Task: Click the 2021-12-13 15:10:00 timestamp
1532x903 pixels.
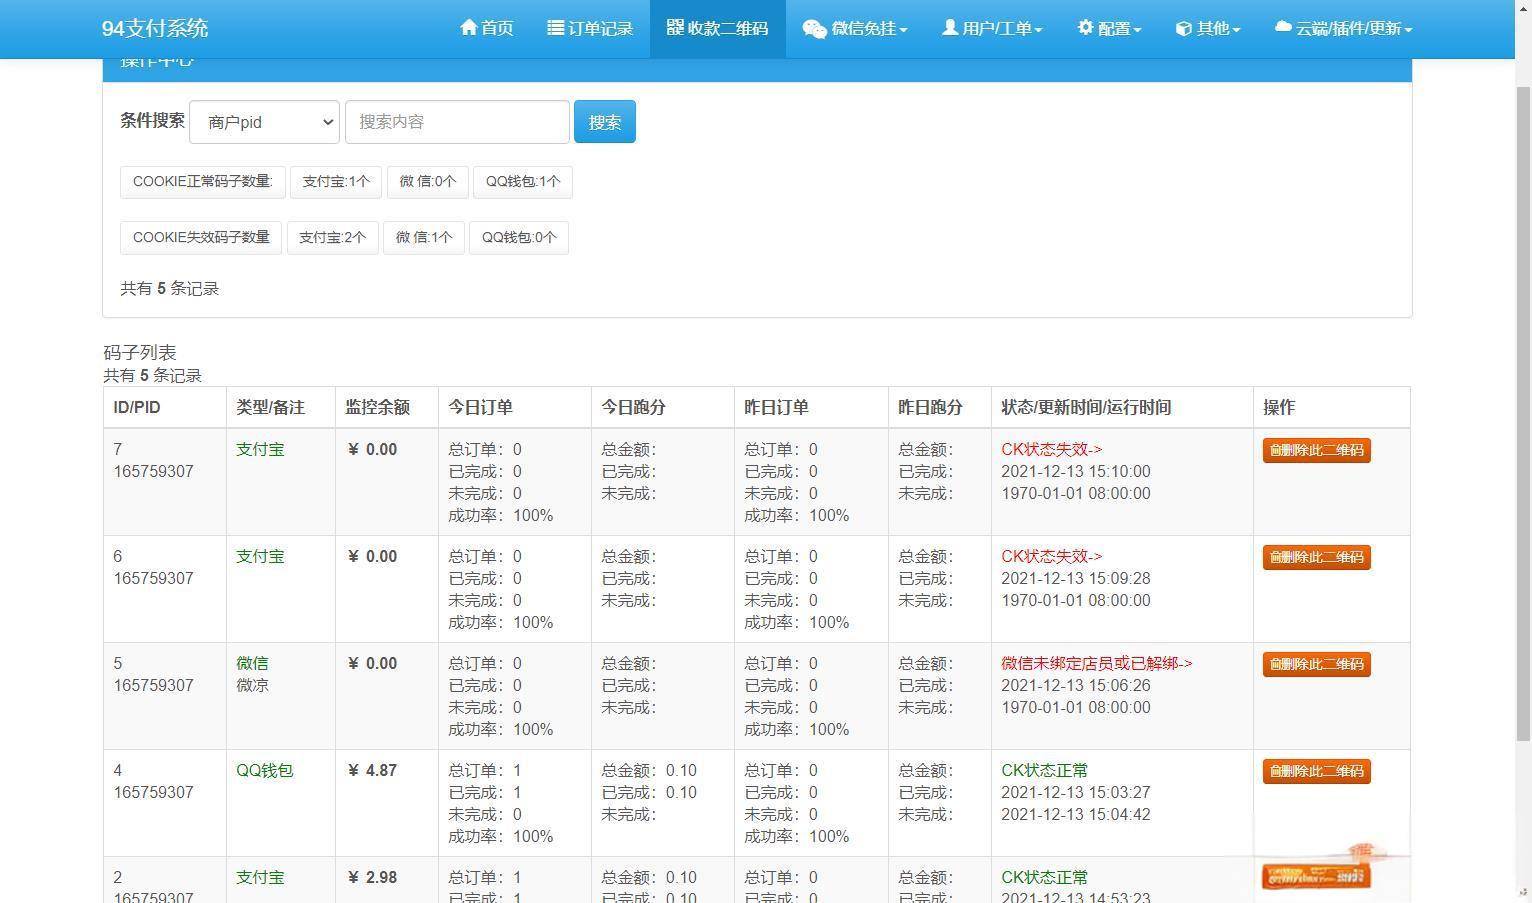Action: [x=1076, y=472]
